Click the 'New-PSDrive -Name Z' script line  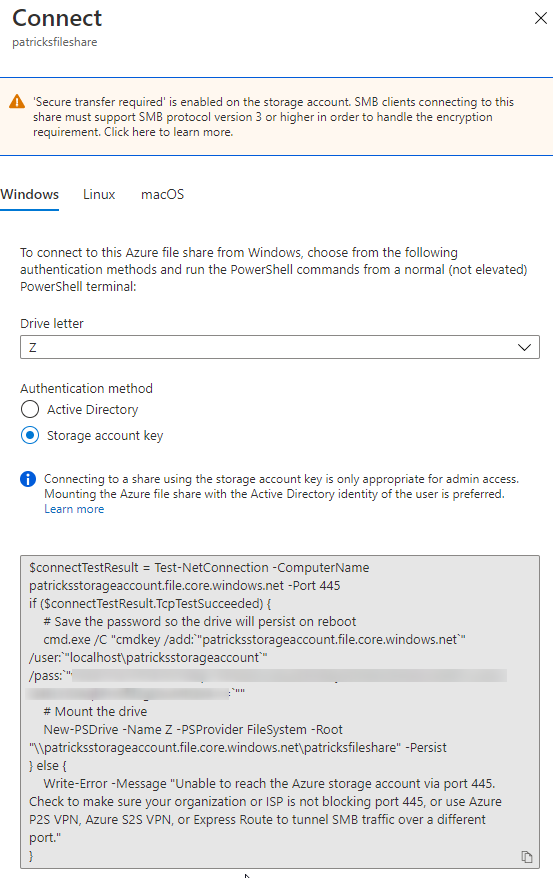point(193,730)
